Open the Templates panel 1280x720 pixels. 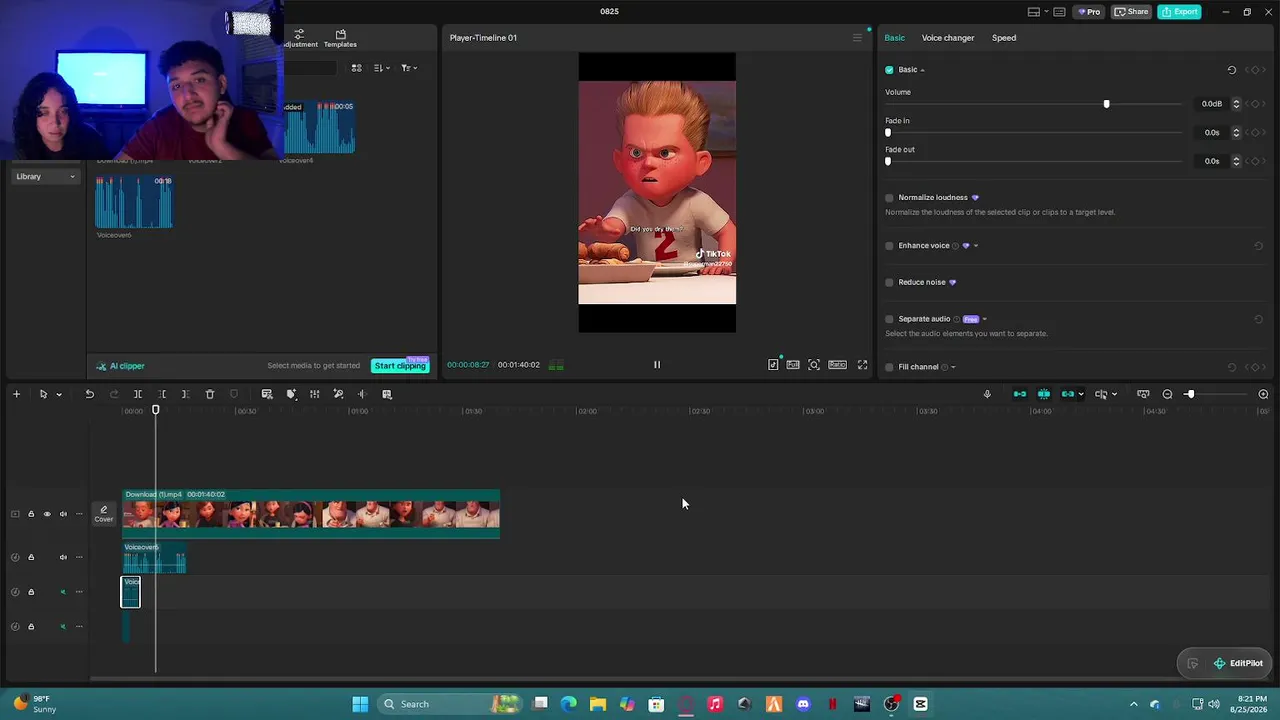point(340,38)
